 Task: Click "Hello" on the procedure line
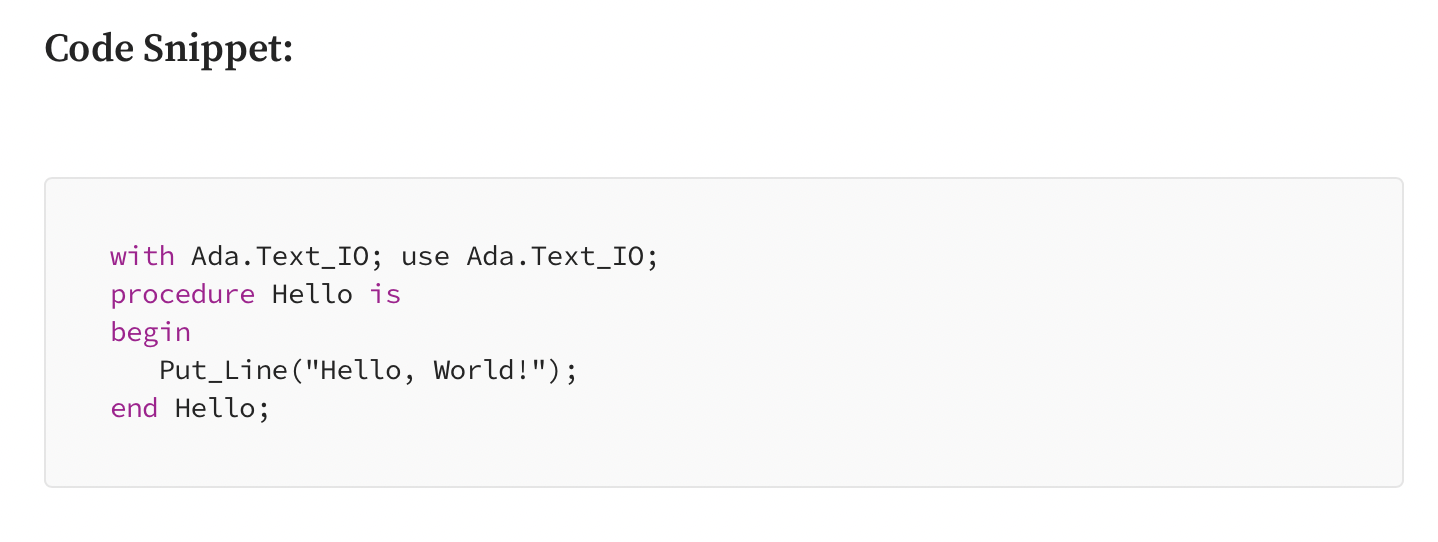(312, 294)
